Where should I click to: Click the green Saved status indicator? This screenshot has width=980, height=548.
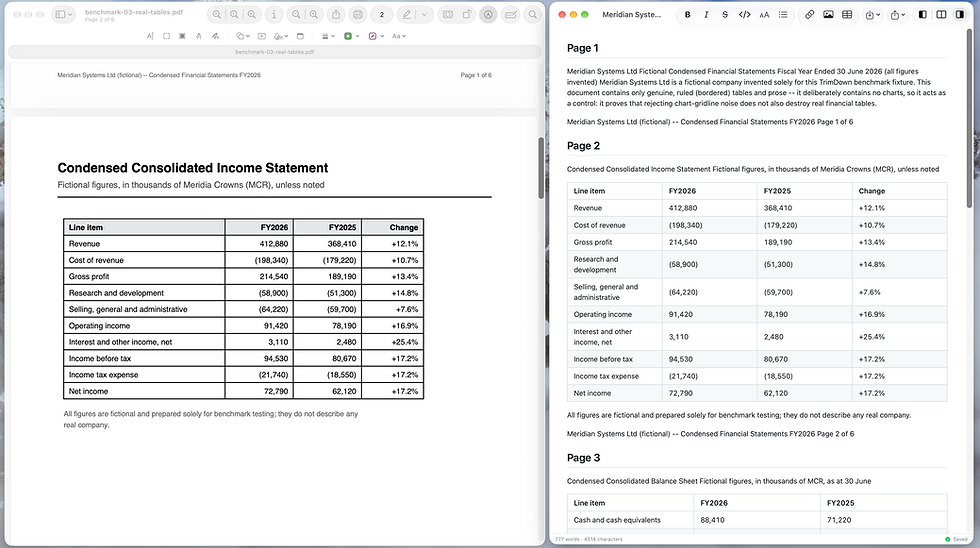[x=956, y=539]
